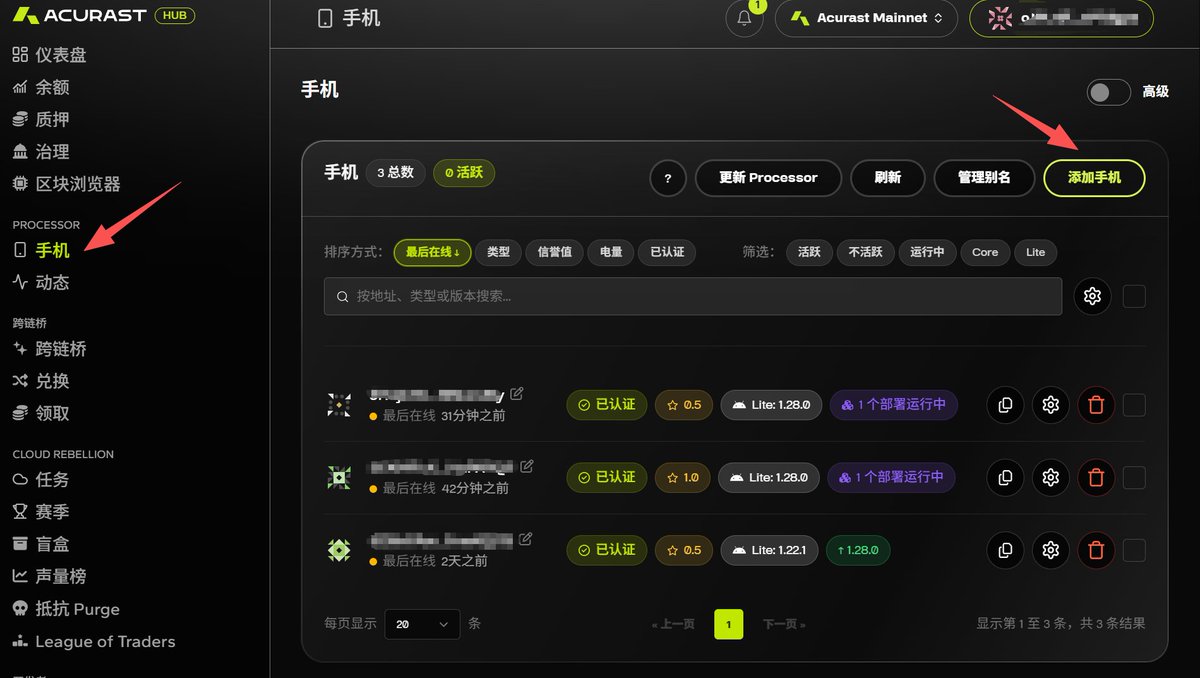Click the 管理别名 button
Image resolution: width=1200 pixels, height=678 pixels.
click(x=984, y=178)
